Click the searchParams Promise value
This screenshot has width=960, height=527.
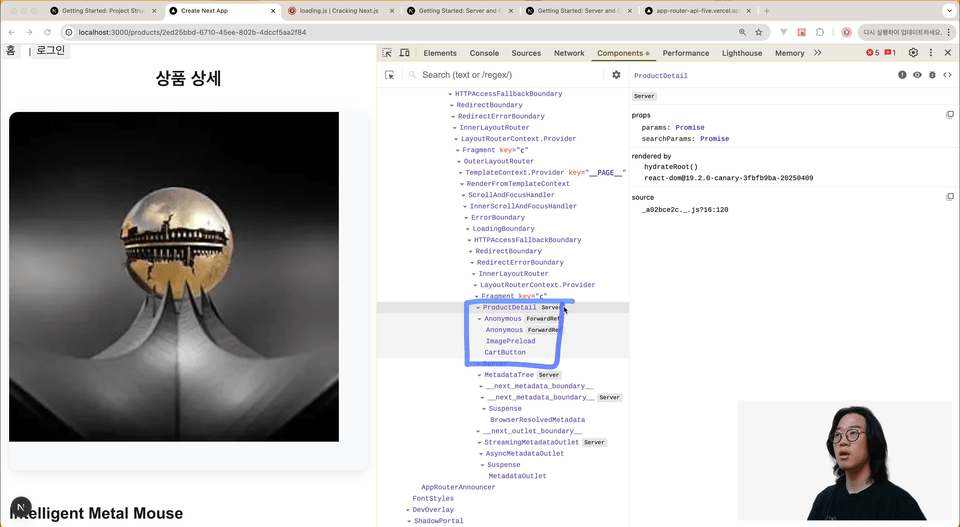(714, 139)
